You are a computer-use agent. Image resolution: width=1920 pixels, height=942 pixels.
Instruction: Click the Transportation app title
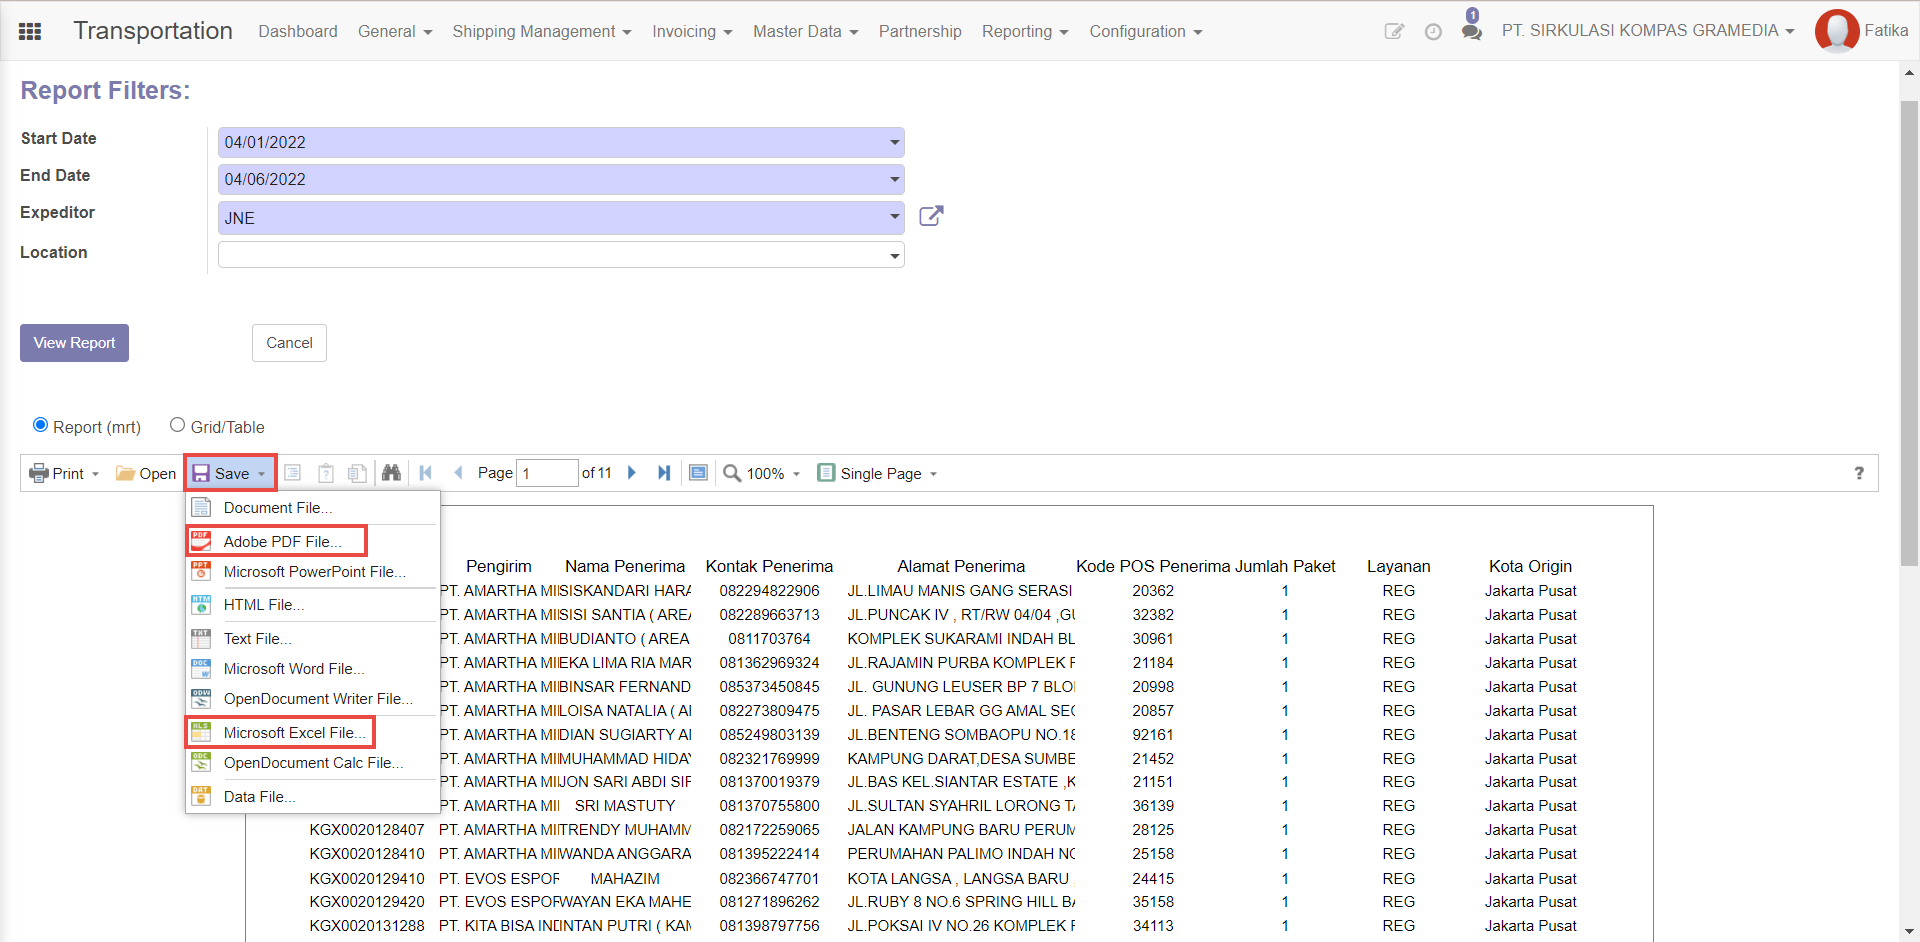[153, 31]
